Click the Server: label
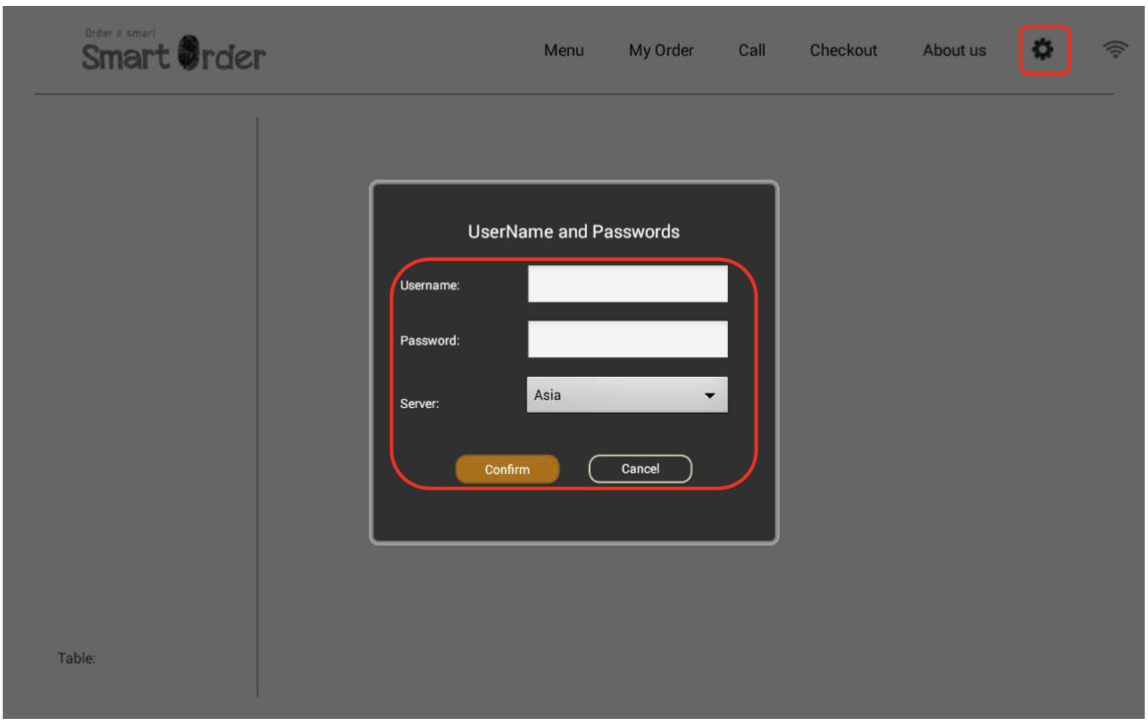 [420, 403]
